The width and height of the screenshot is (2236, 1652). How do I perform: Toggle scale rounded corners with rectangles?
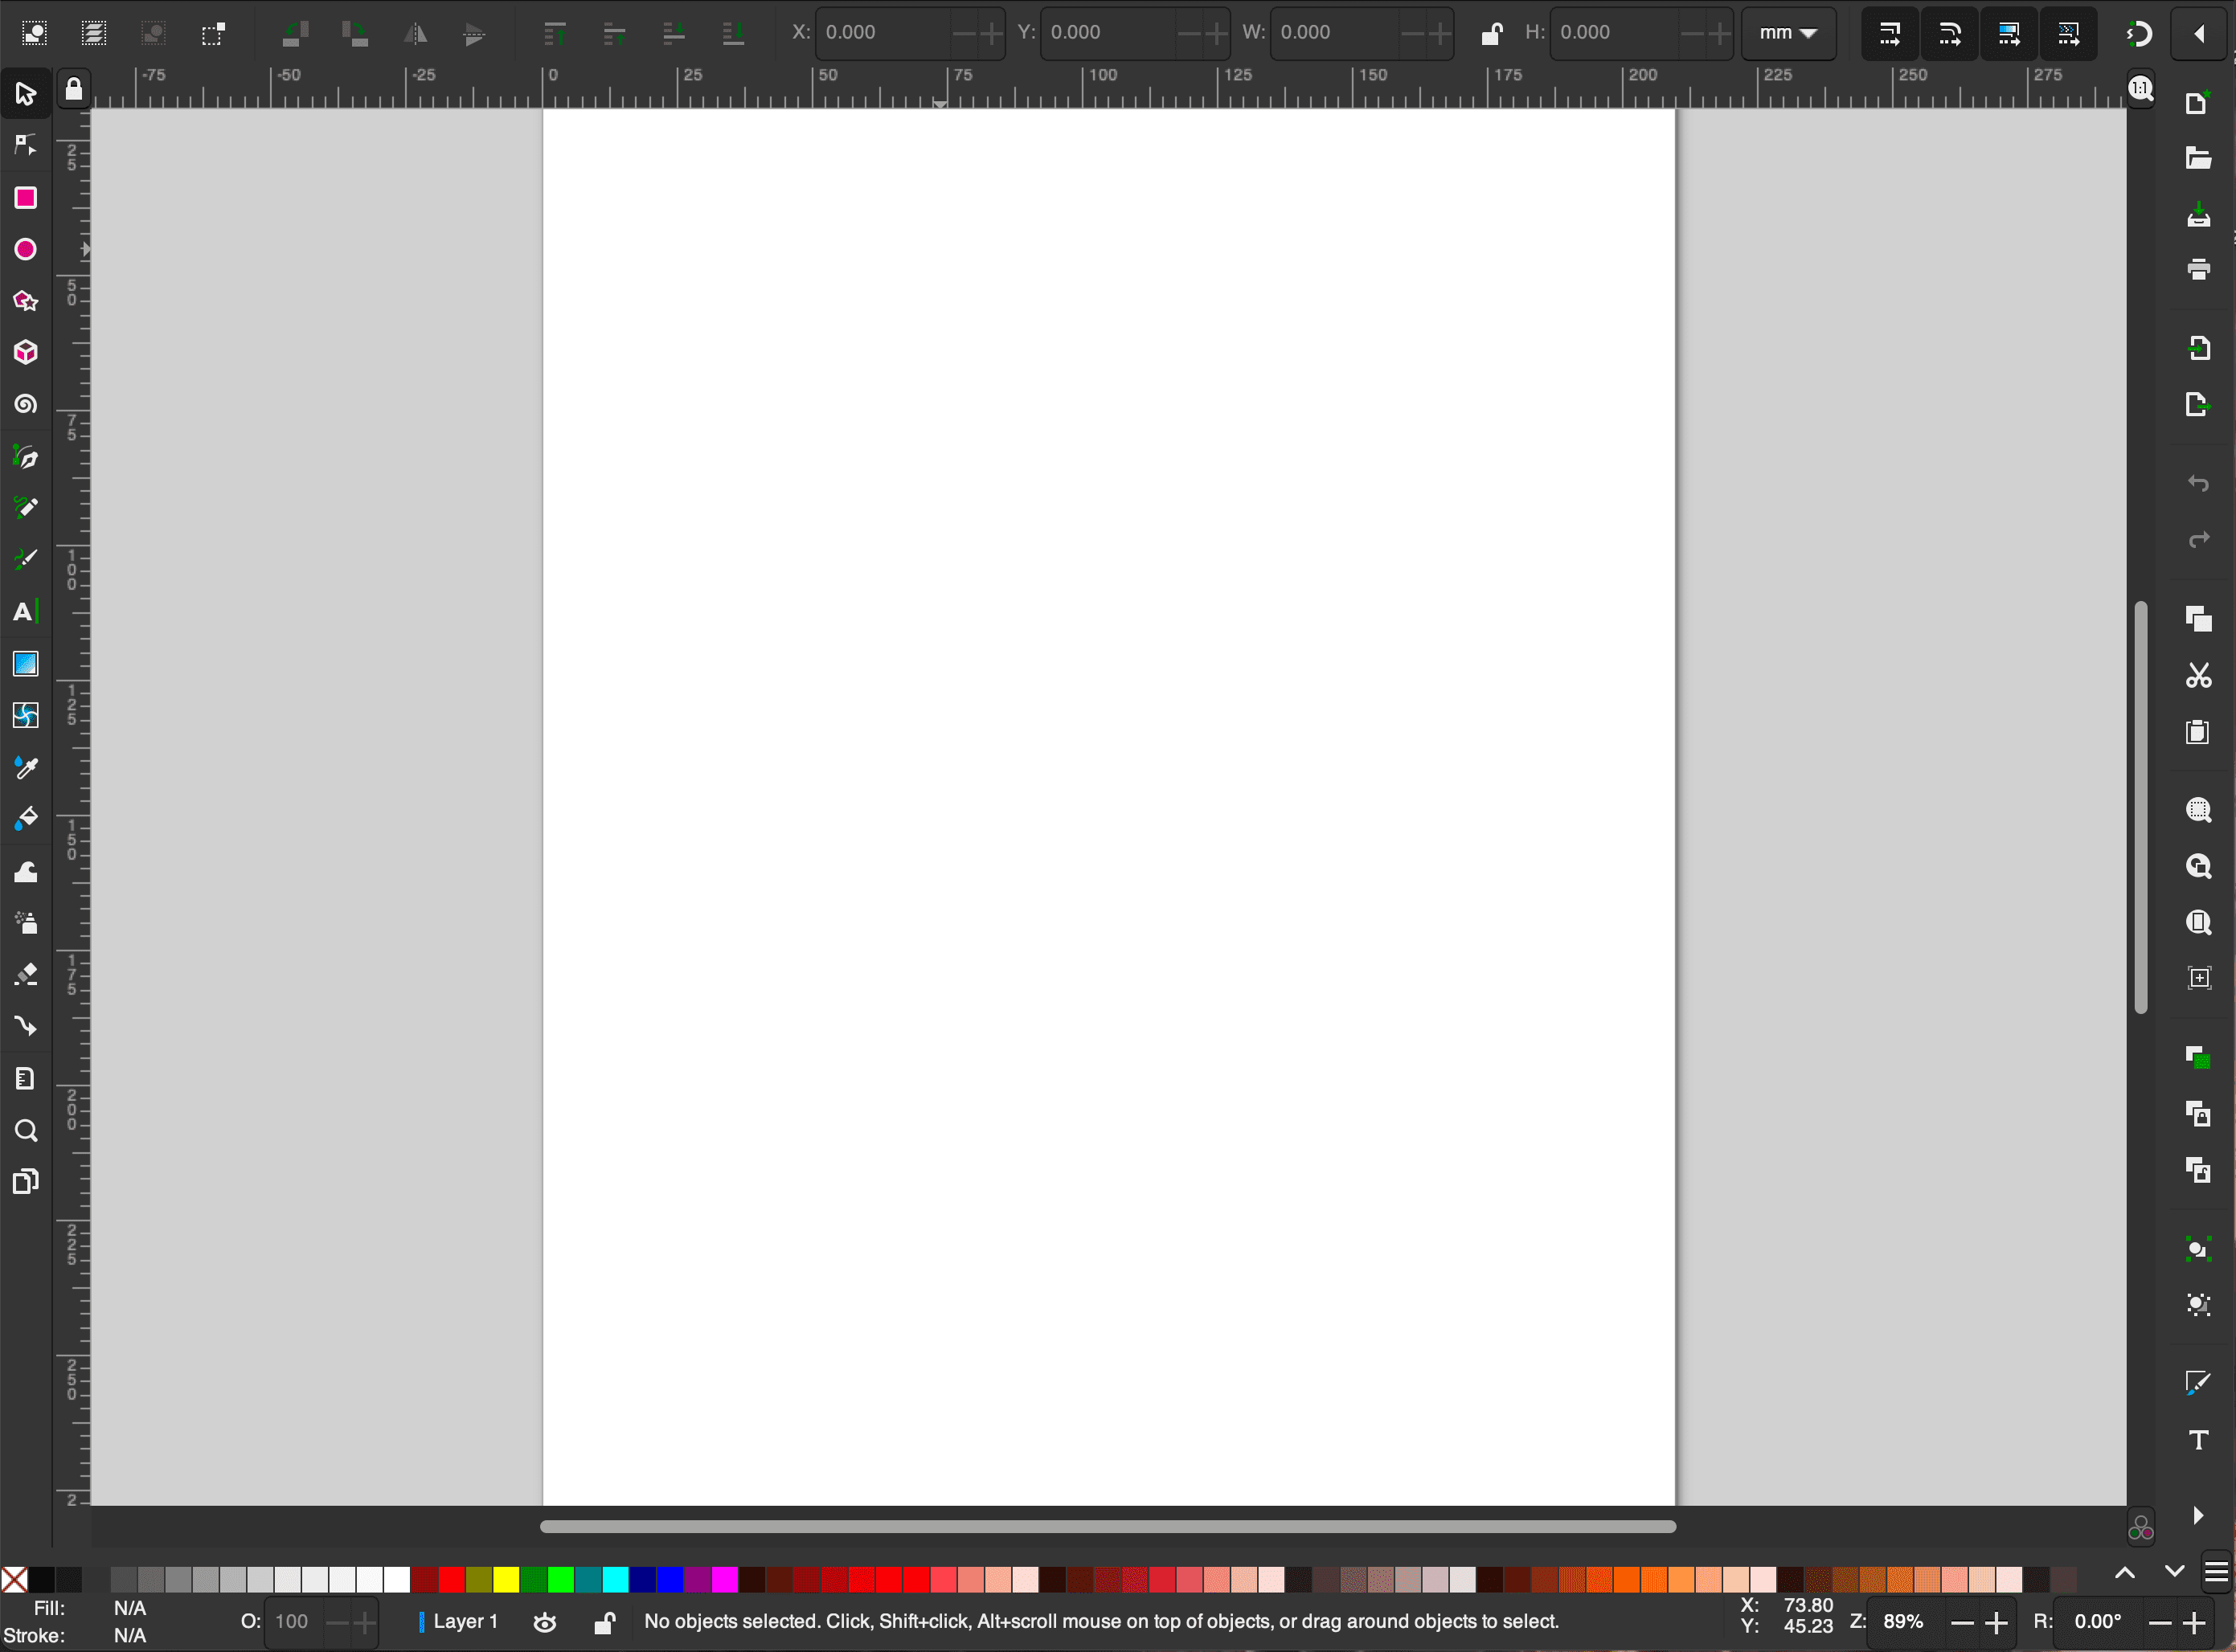click(x=1950, y=34)
